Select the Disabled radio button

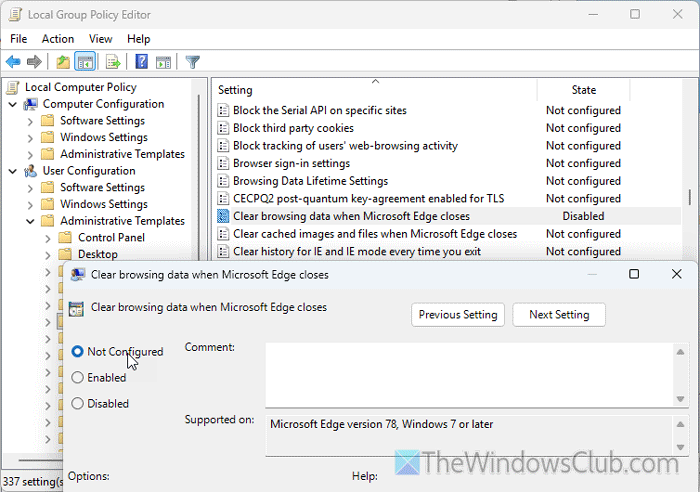[x=77, y=403]
